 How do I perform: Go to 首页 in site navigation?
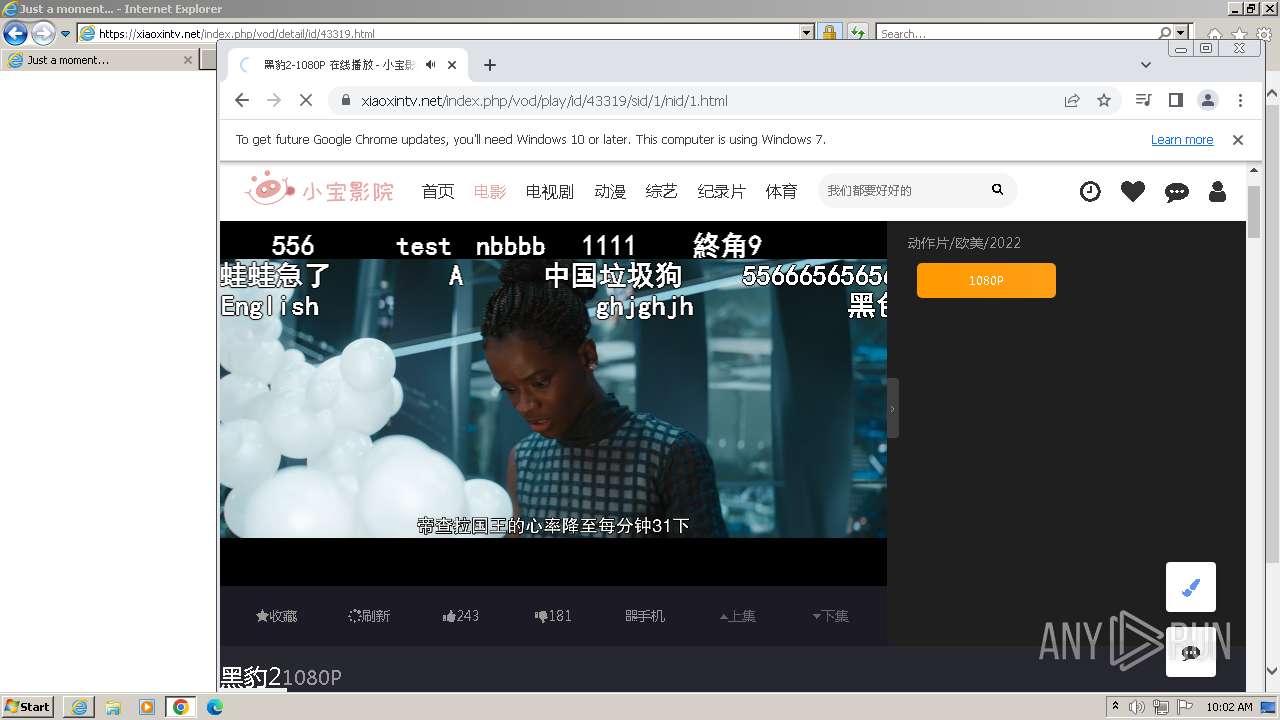coord(438,191)
